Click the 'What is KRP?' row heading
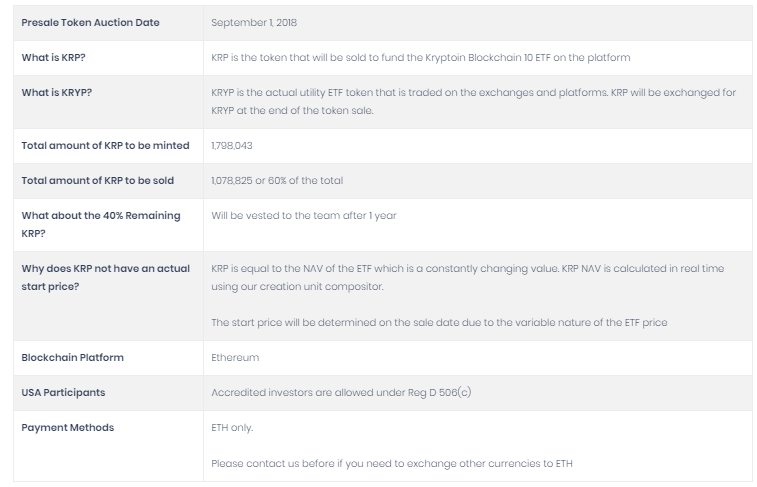The height and width of the screenshot is (487, 757). [x=53, y=57]
